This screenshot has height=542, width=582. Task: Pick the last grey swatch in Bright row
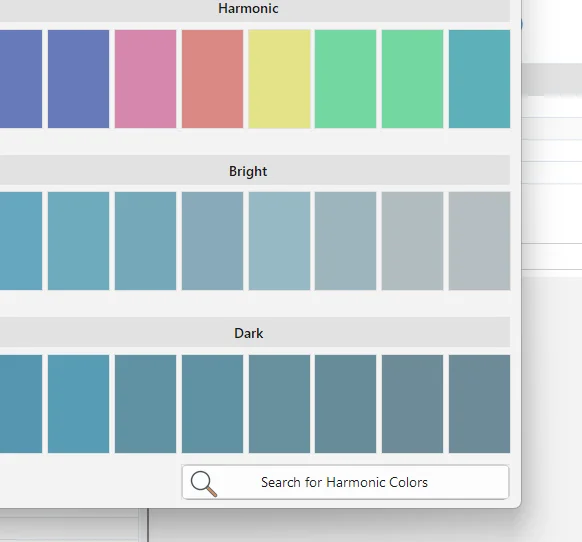(x=479, y=241)
